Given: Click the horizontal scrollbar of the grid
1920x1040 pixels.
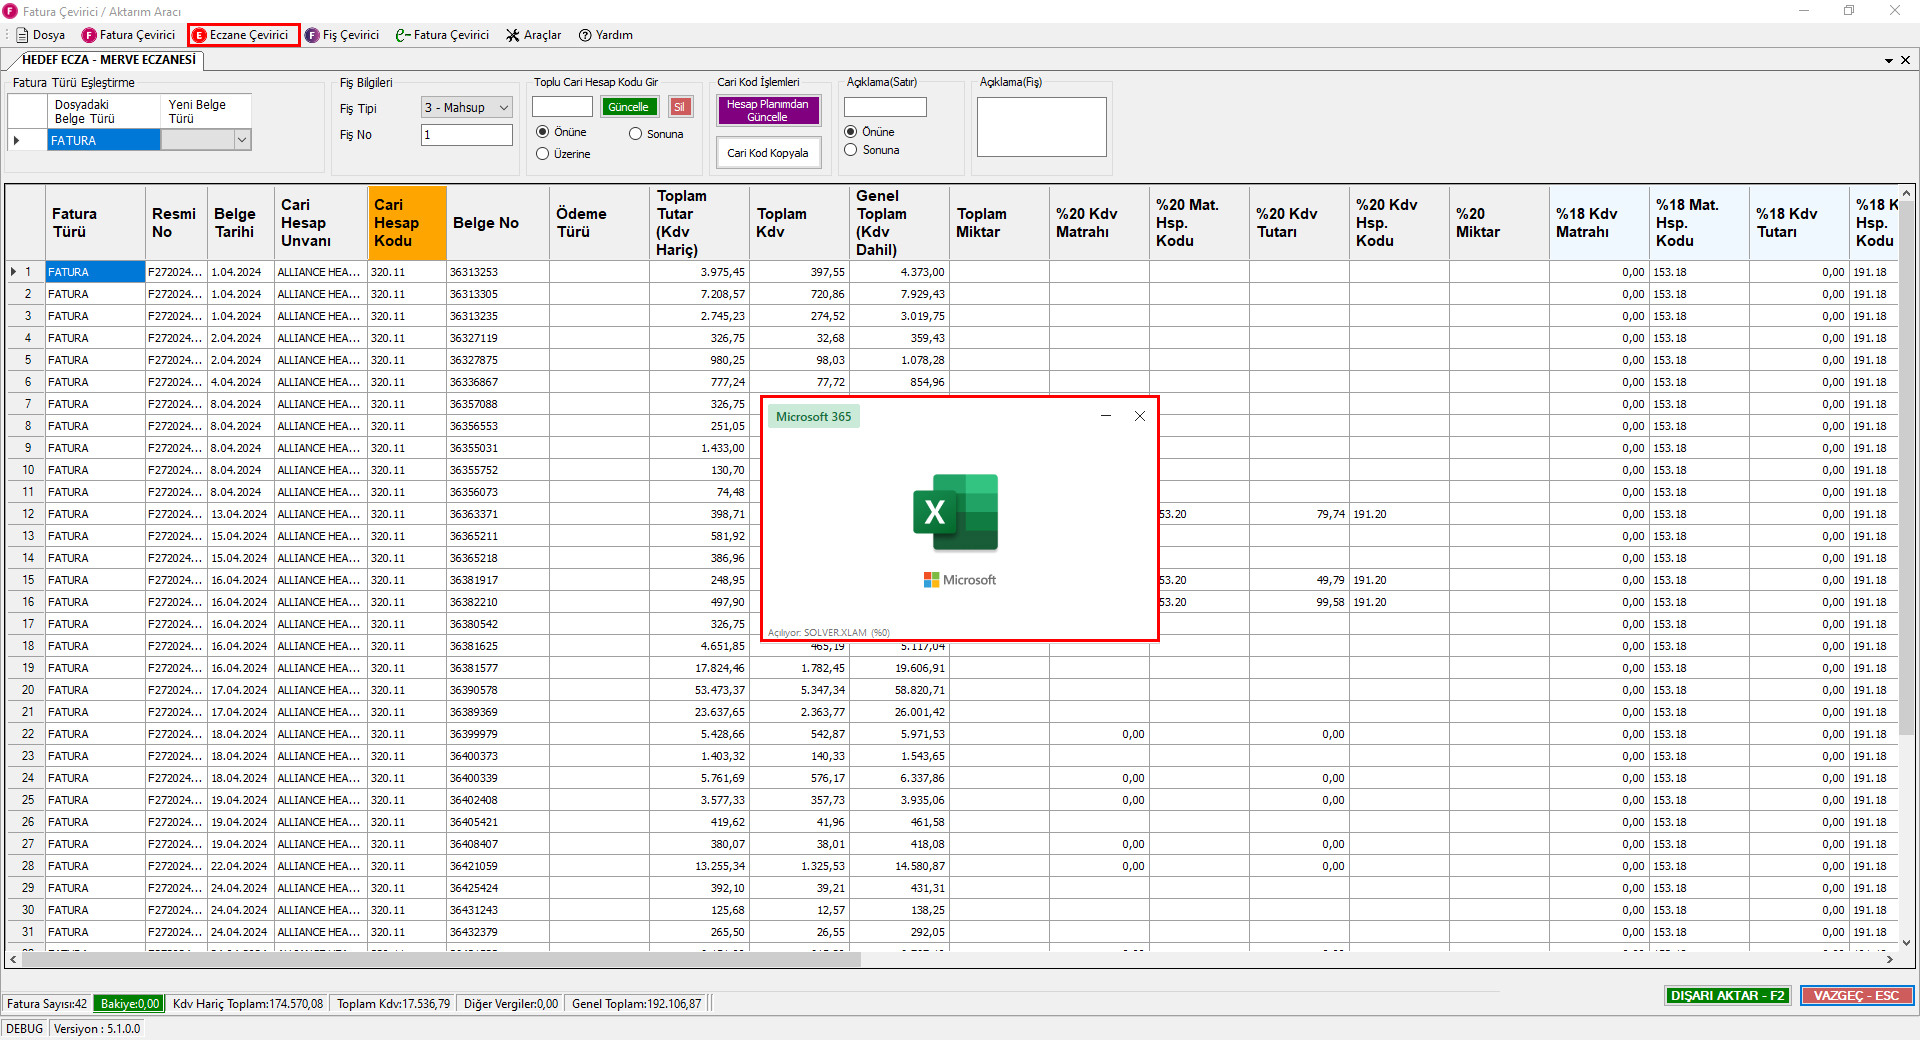Looking at the screenshot, I should point(440,959).
